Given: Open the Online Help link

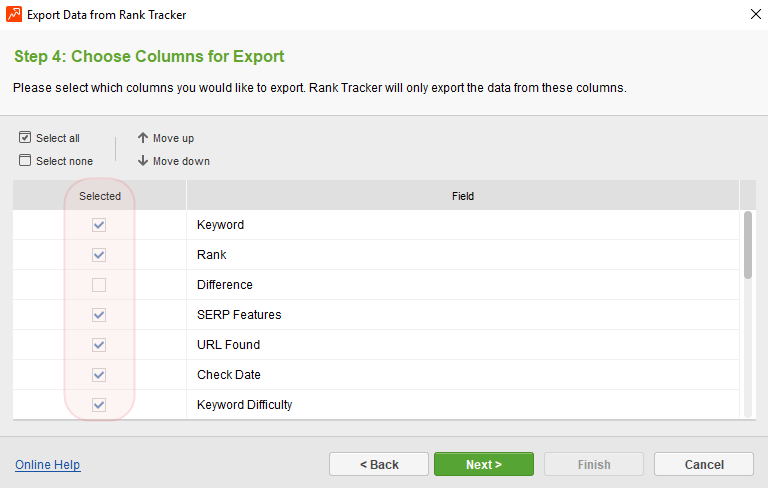Looking at the screenshot, I should tap(48, 464).
